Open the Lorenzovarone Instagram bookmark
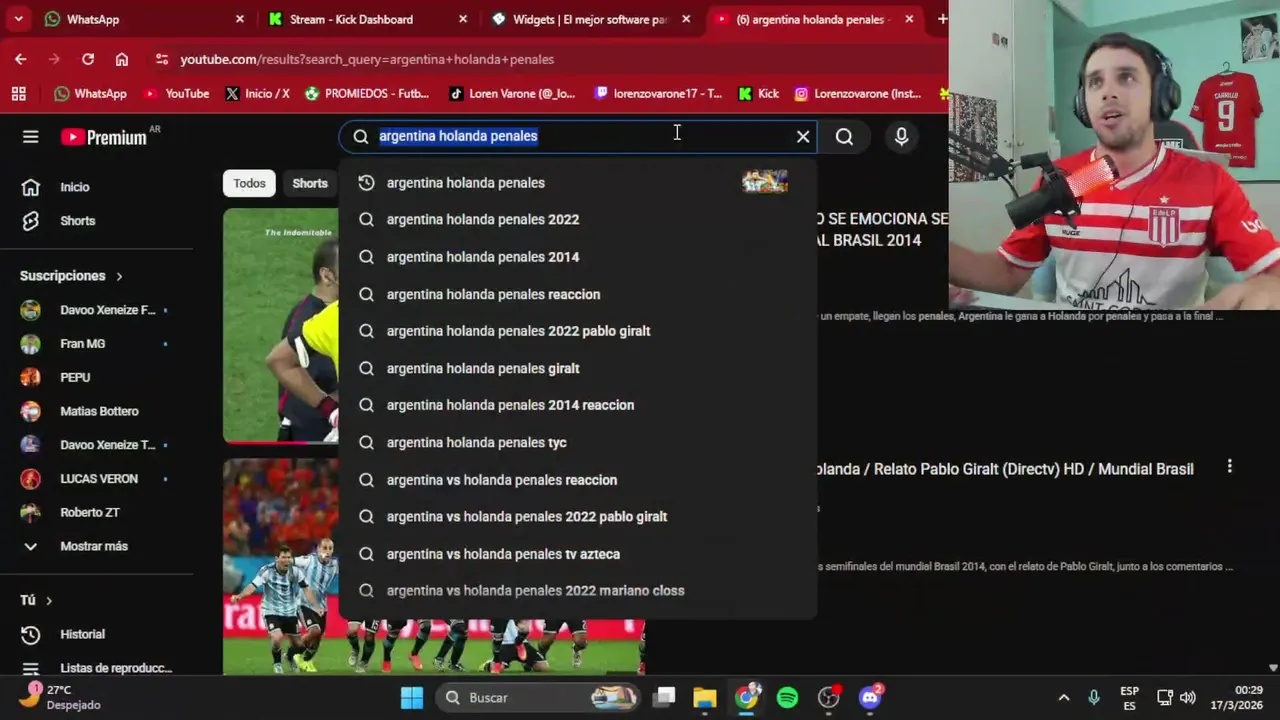 [x=858, y=93]
